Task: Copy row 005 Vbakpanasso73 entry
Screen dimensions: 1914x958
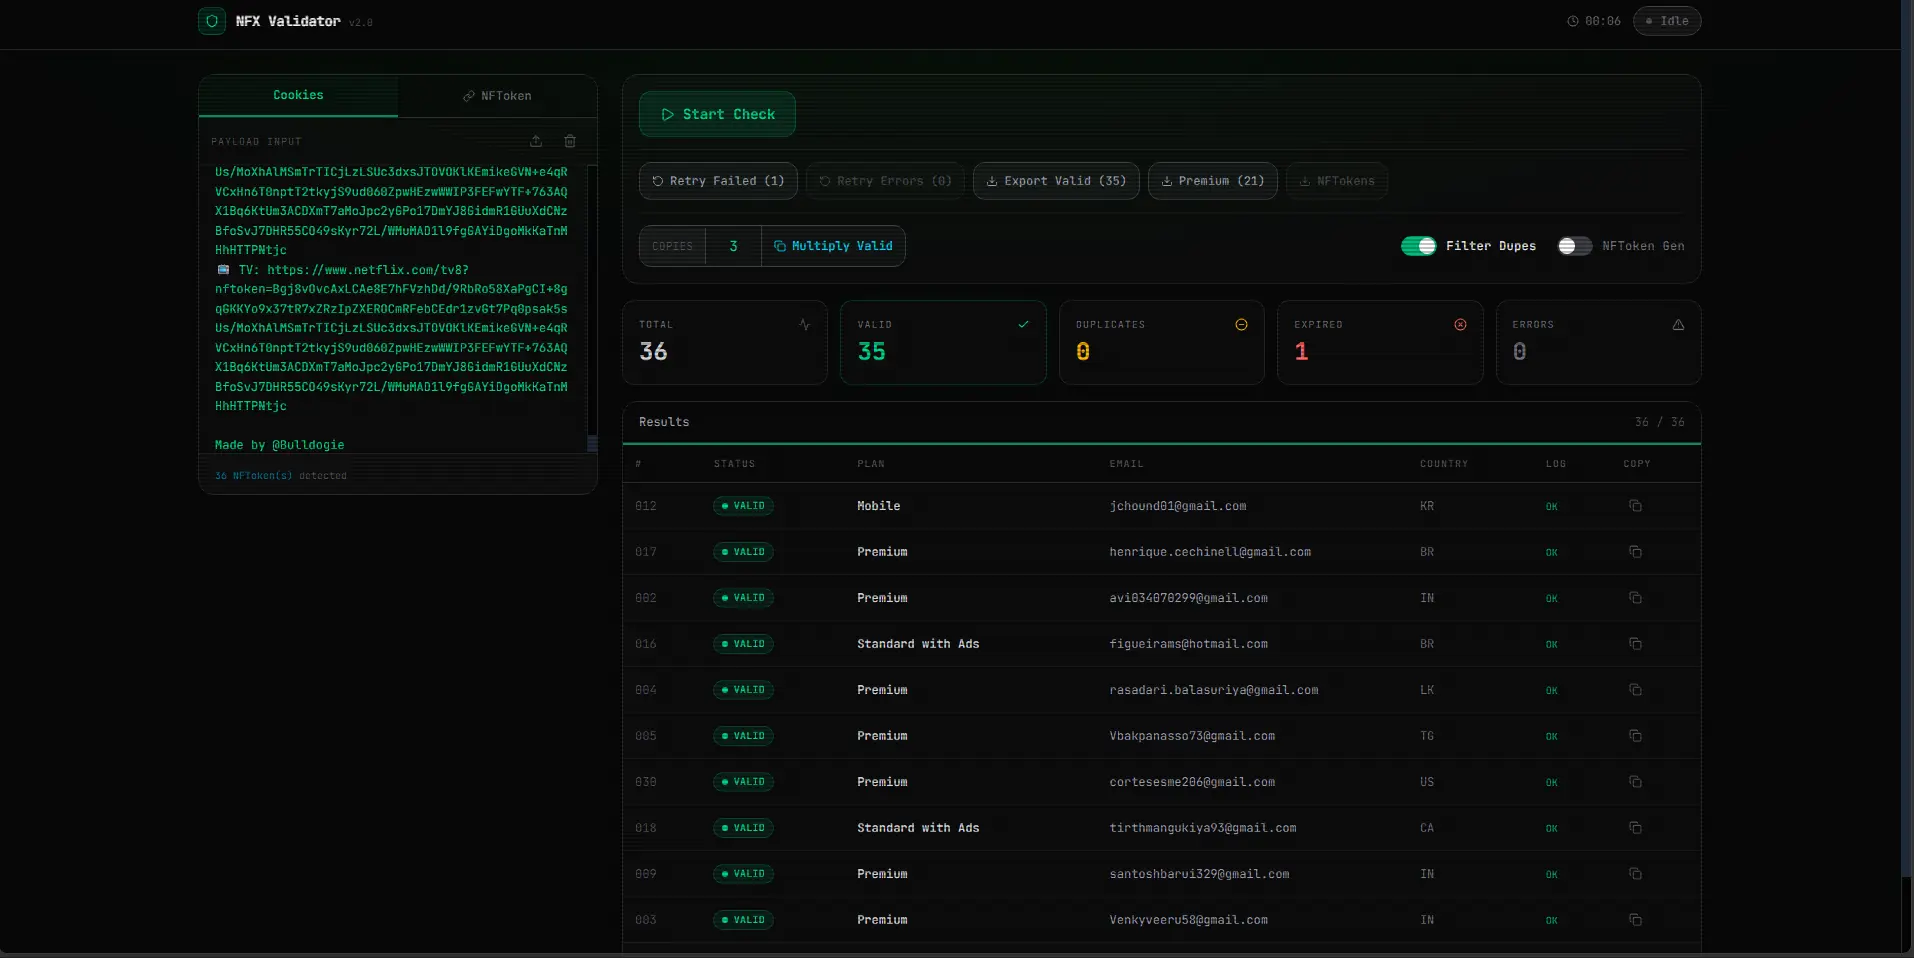Action: [x=1635, y=736]
